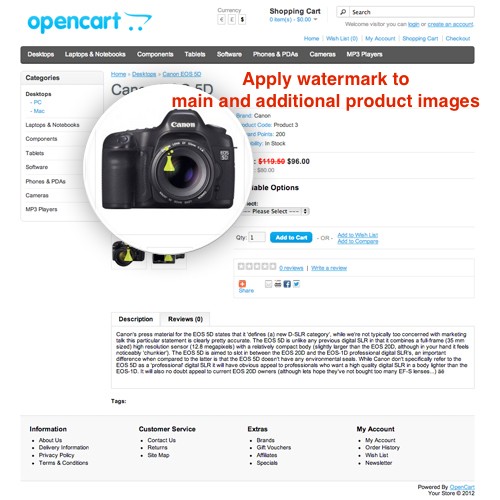Open the Mac subcategory under Desktops
This screenshot has width=500, height=500.
[x=39, y=111]
